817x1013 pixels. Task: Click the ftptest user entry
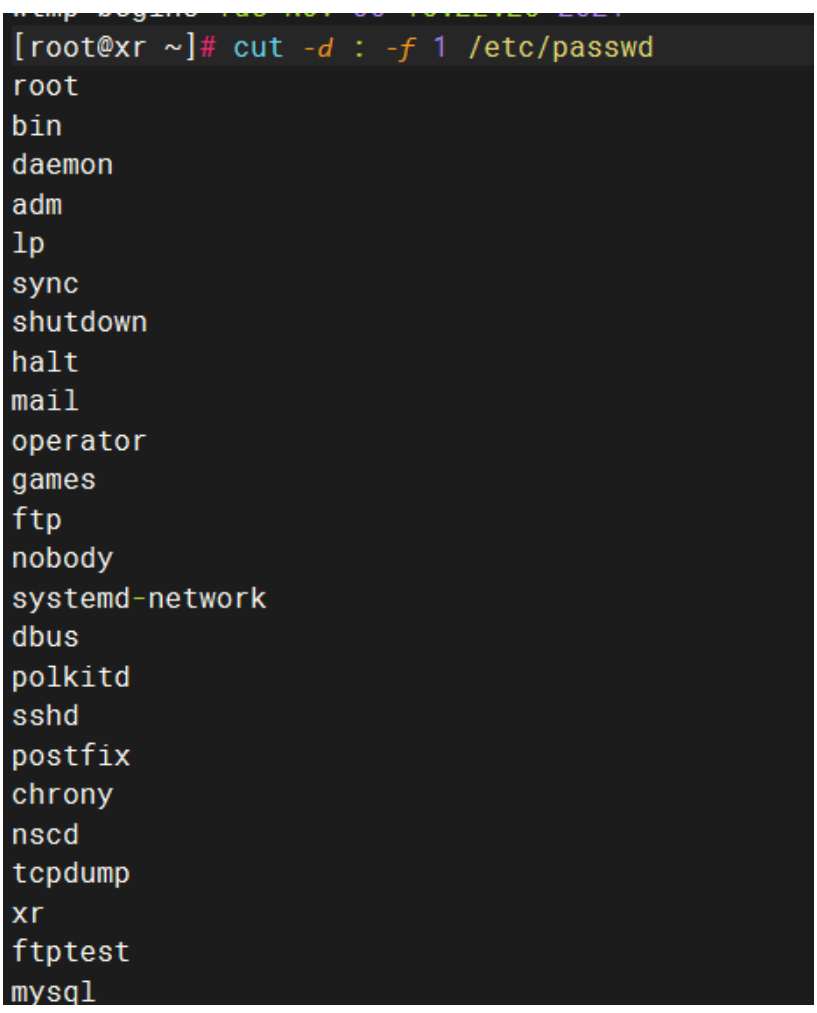tap(71, 952)
